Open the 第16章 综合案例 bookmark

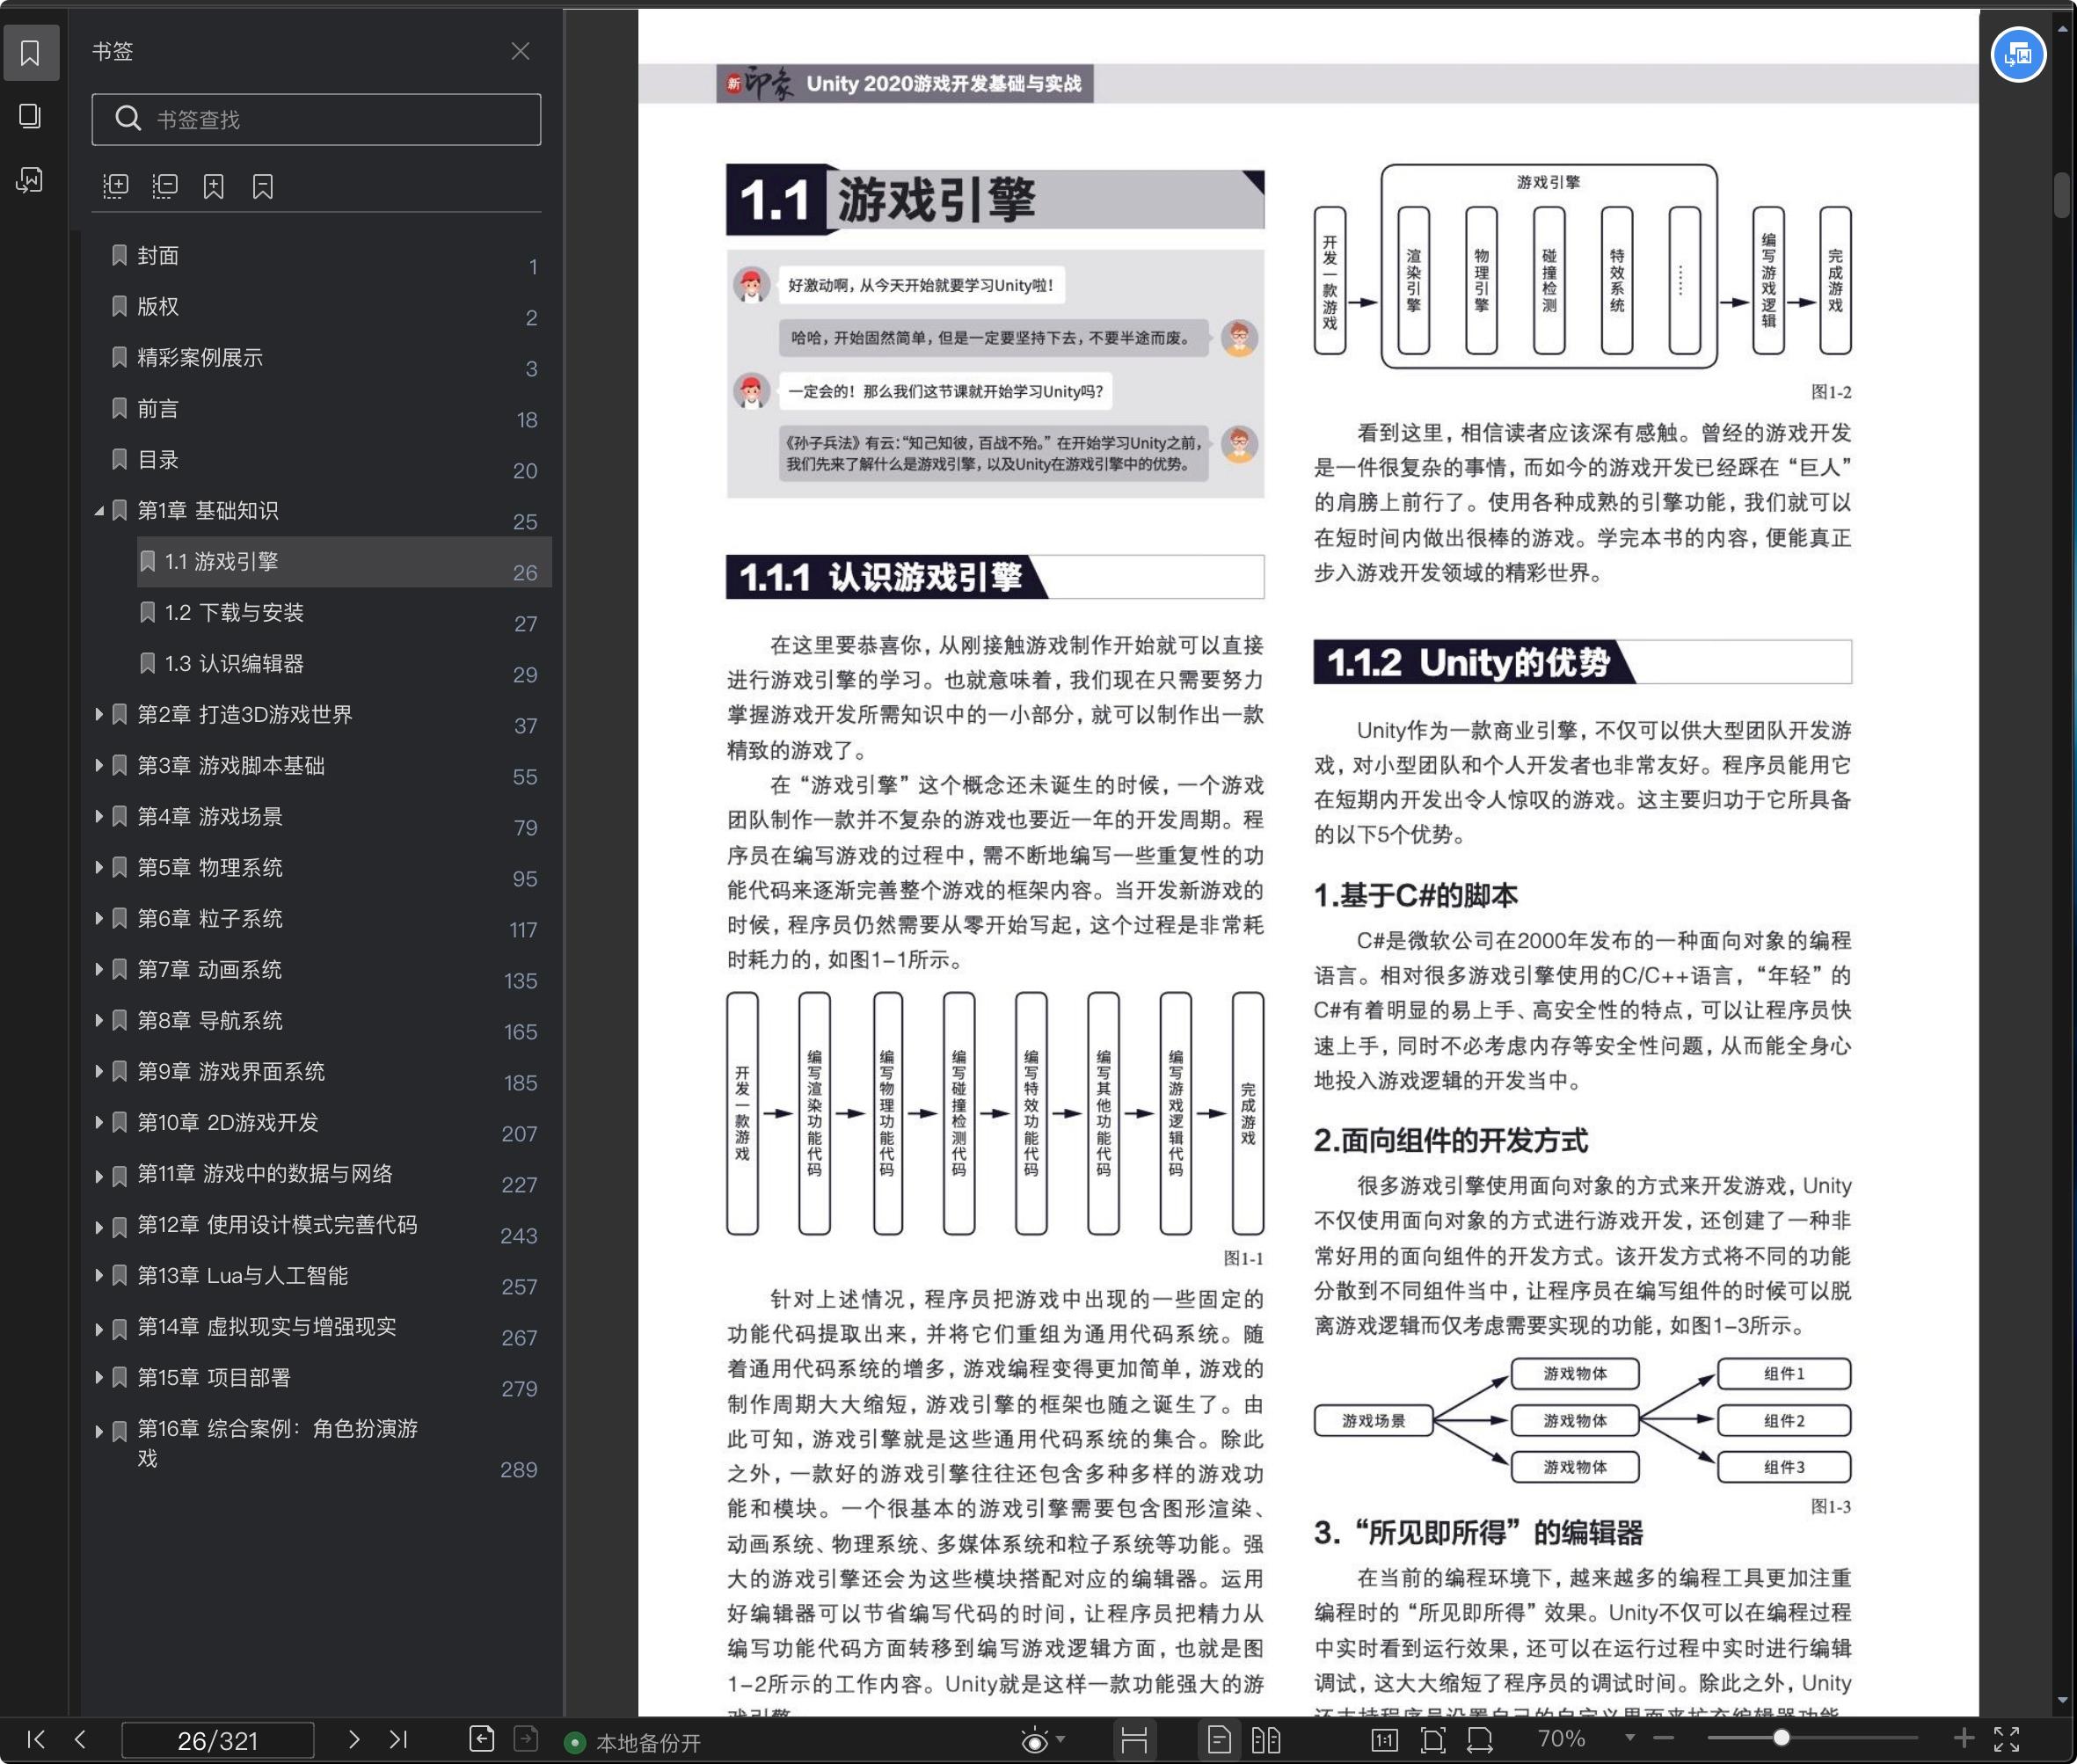pos(277,1443)
